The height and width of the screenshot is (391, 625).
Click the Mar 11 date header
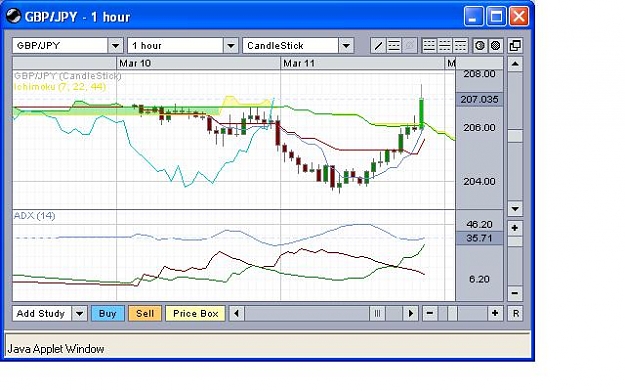[299, 63]
